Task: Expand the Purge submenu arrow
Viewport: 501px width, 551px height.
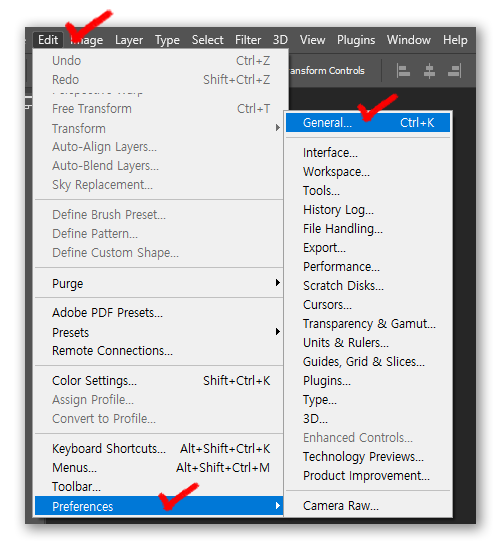Action: [278, 283]
